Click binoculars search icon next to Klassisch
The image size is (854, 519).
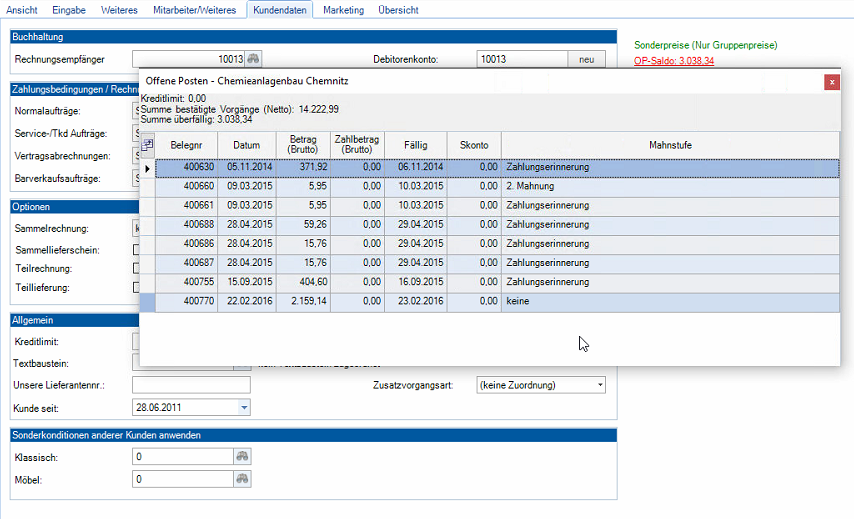(x=242, y=456)
